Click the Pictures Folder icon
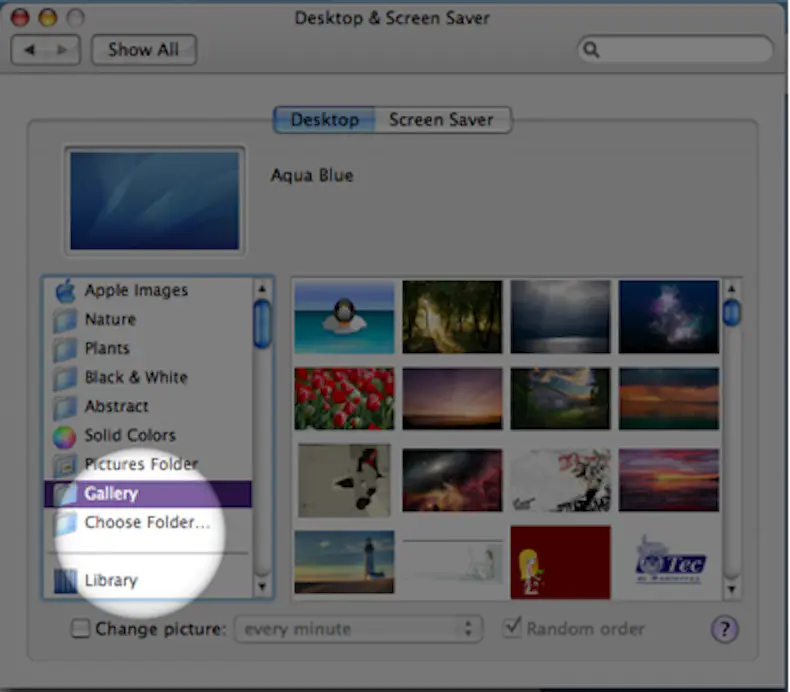790x692 pixels. point(65,465)
